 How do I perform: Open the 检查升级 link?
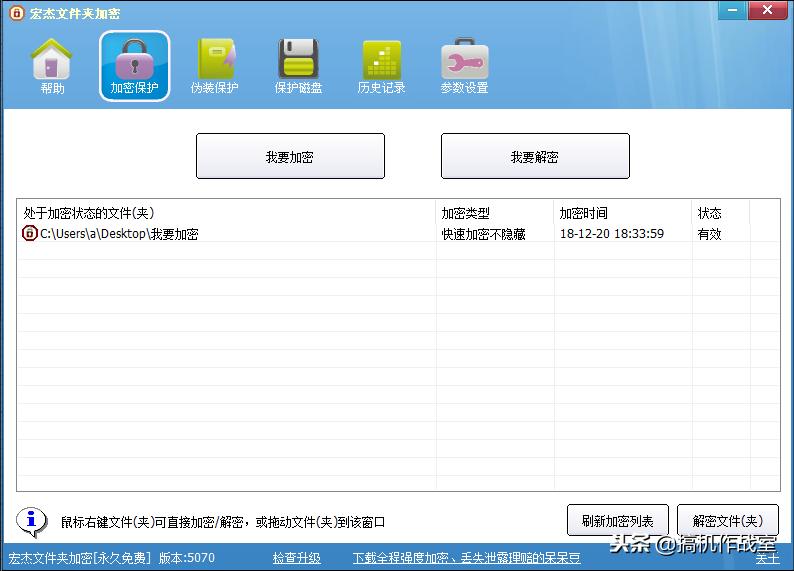coord(297,558)
